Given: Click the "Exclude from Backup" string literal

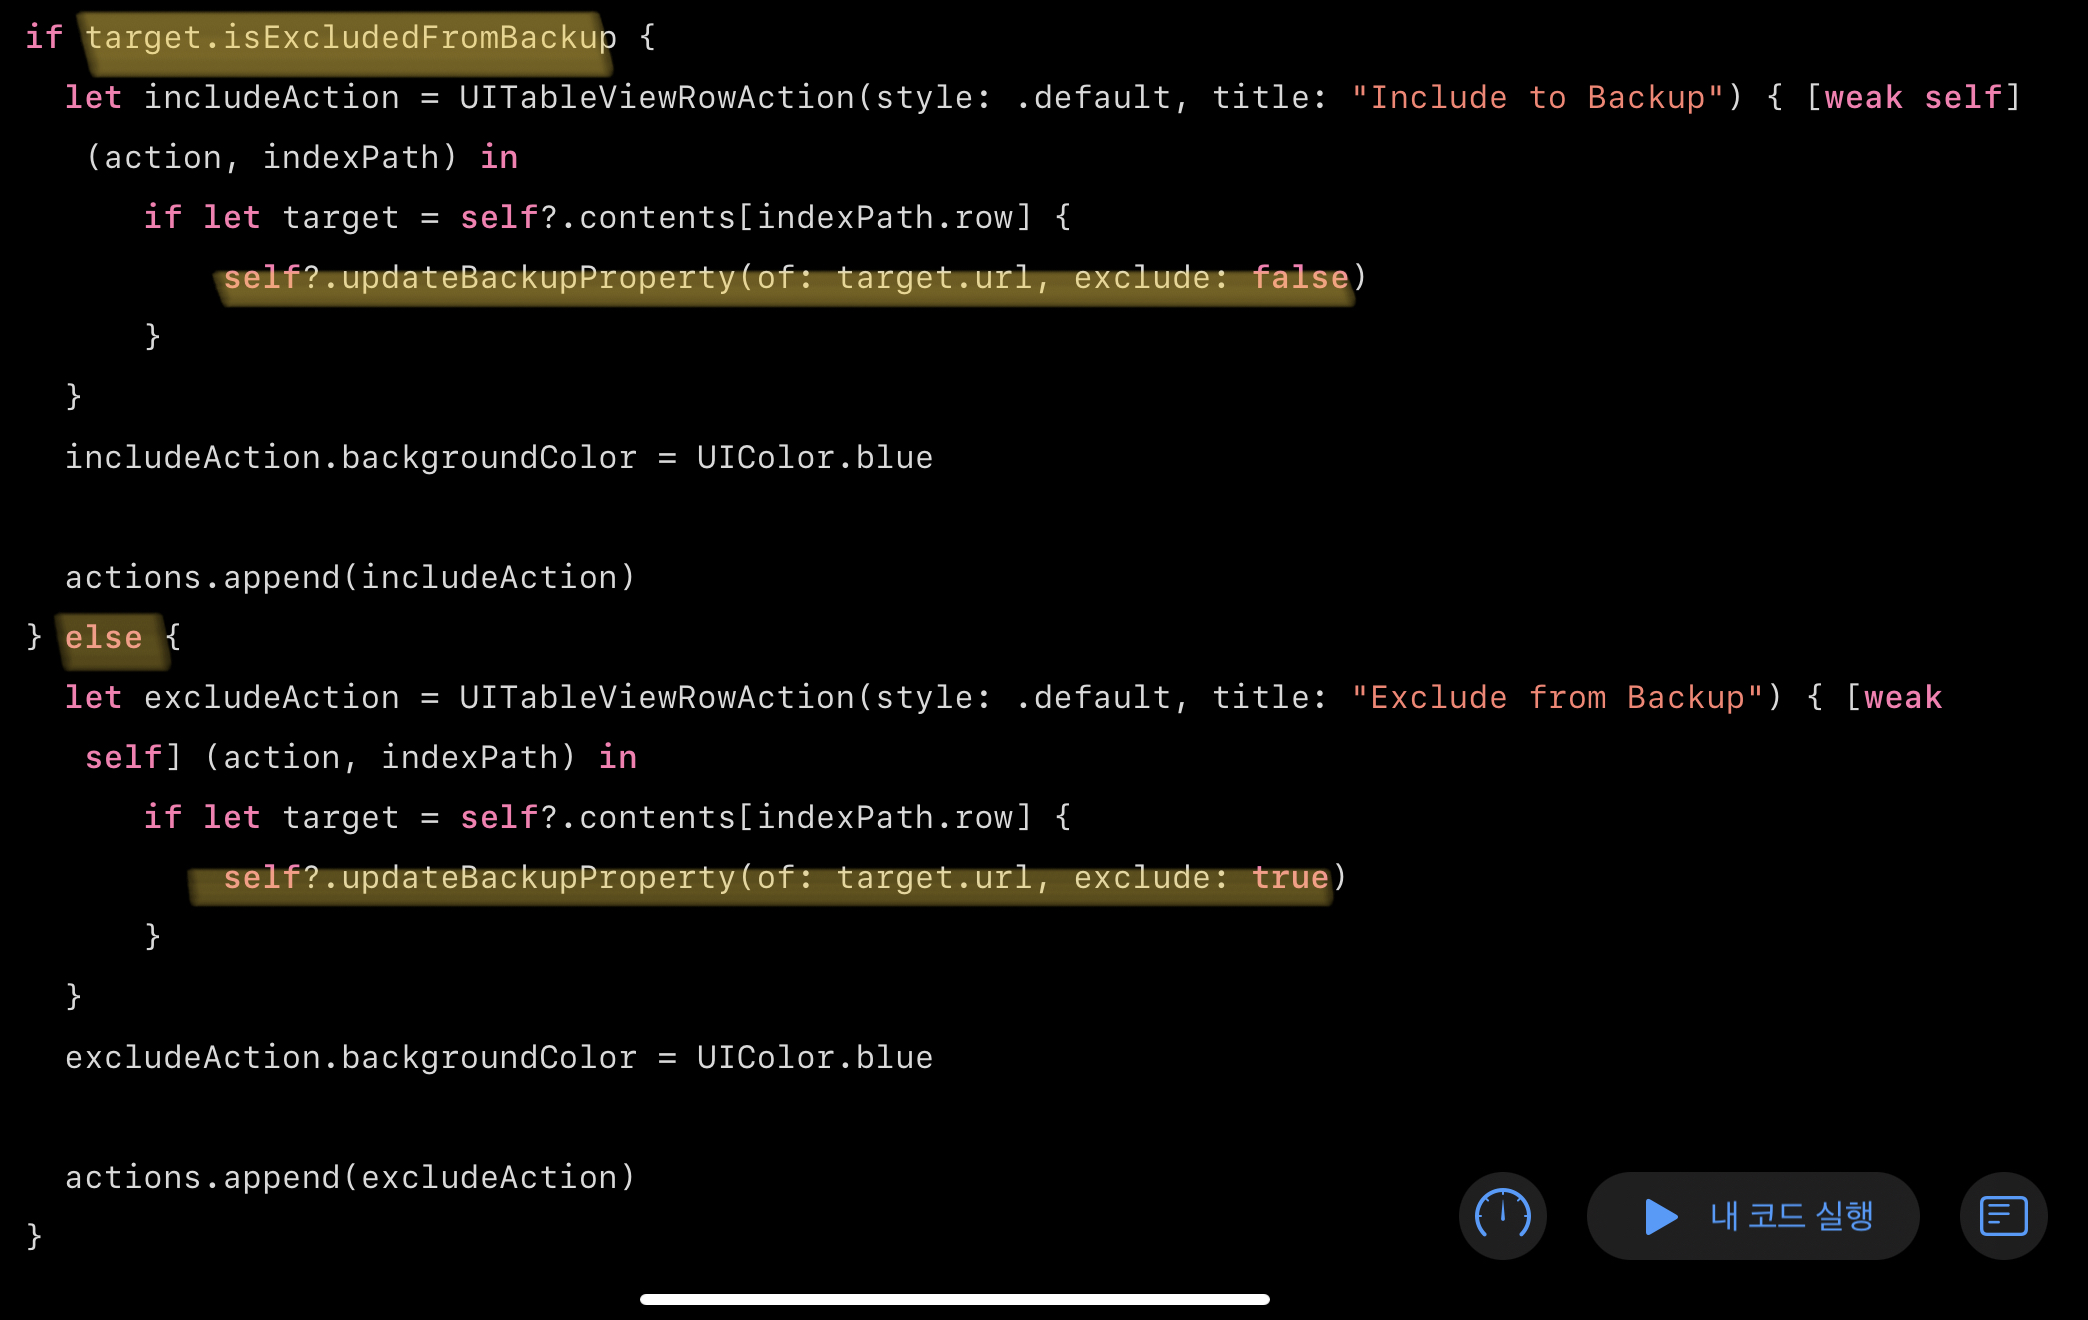Looking at the screenshot, I should tap(1557, 698).
